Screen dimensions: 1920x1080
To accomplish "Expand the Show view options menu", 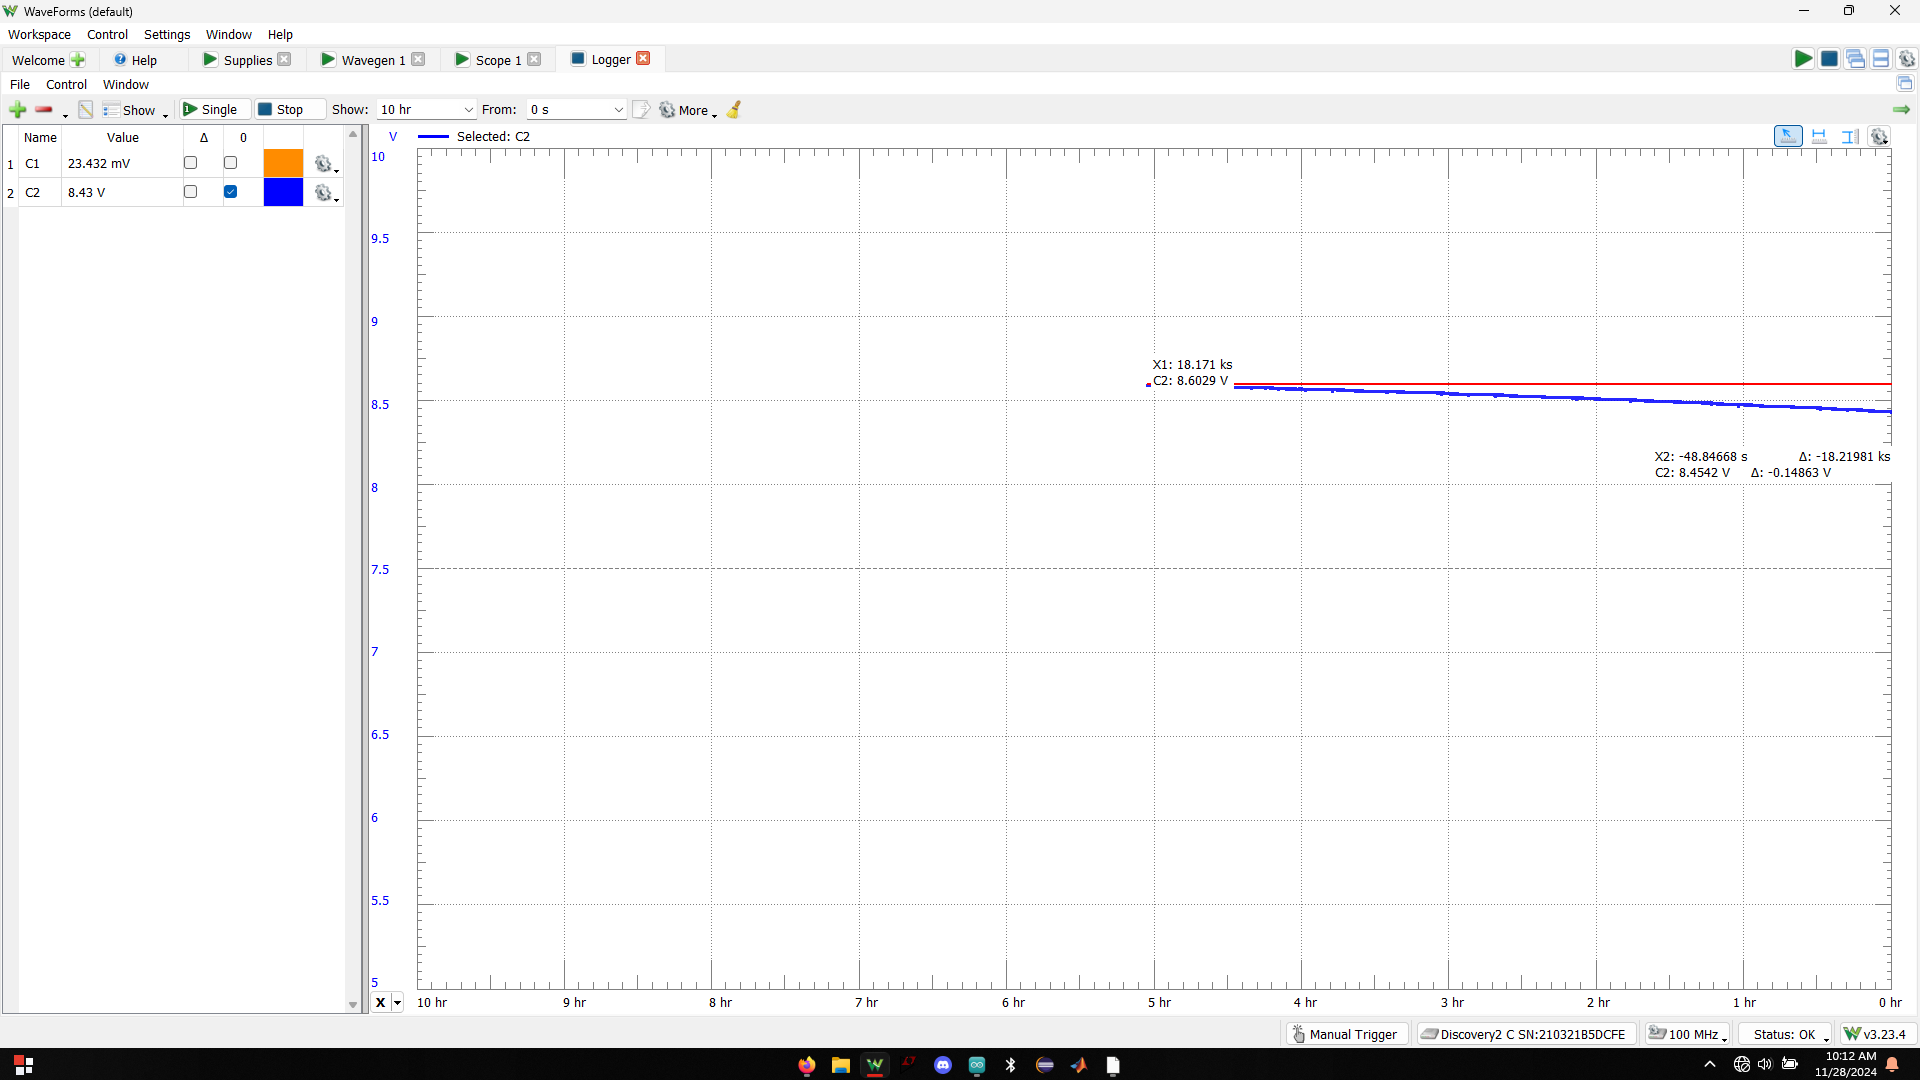I will coord(135,110).
